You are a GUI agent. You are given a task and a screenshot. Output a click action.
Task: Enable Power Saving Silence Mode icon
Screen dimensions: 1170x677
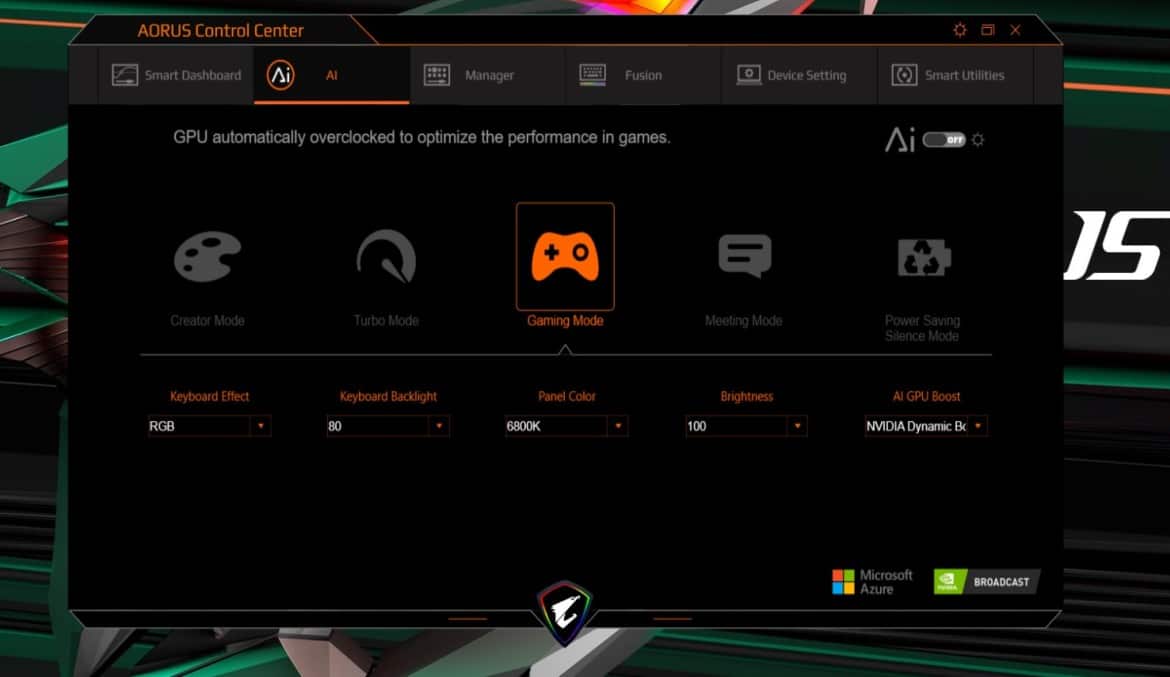pos(922,258)
